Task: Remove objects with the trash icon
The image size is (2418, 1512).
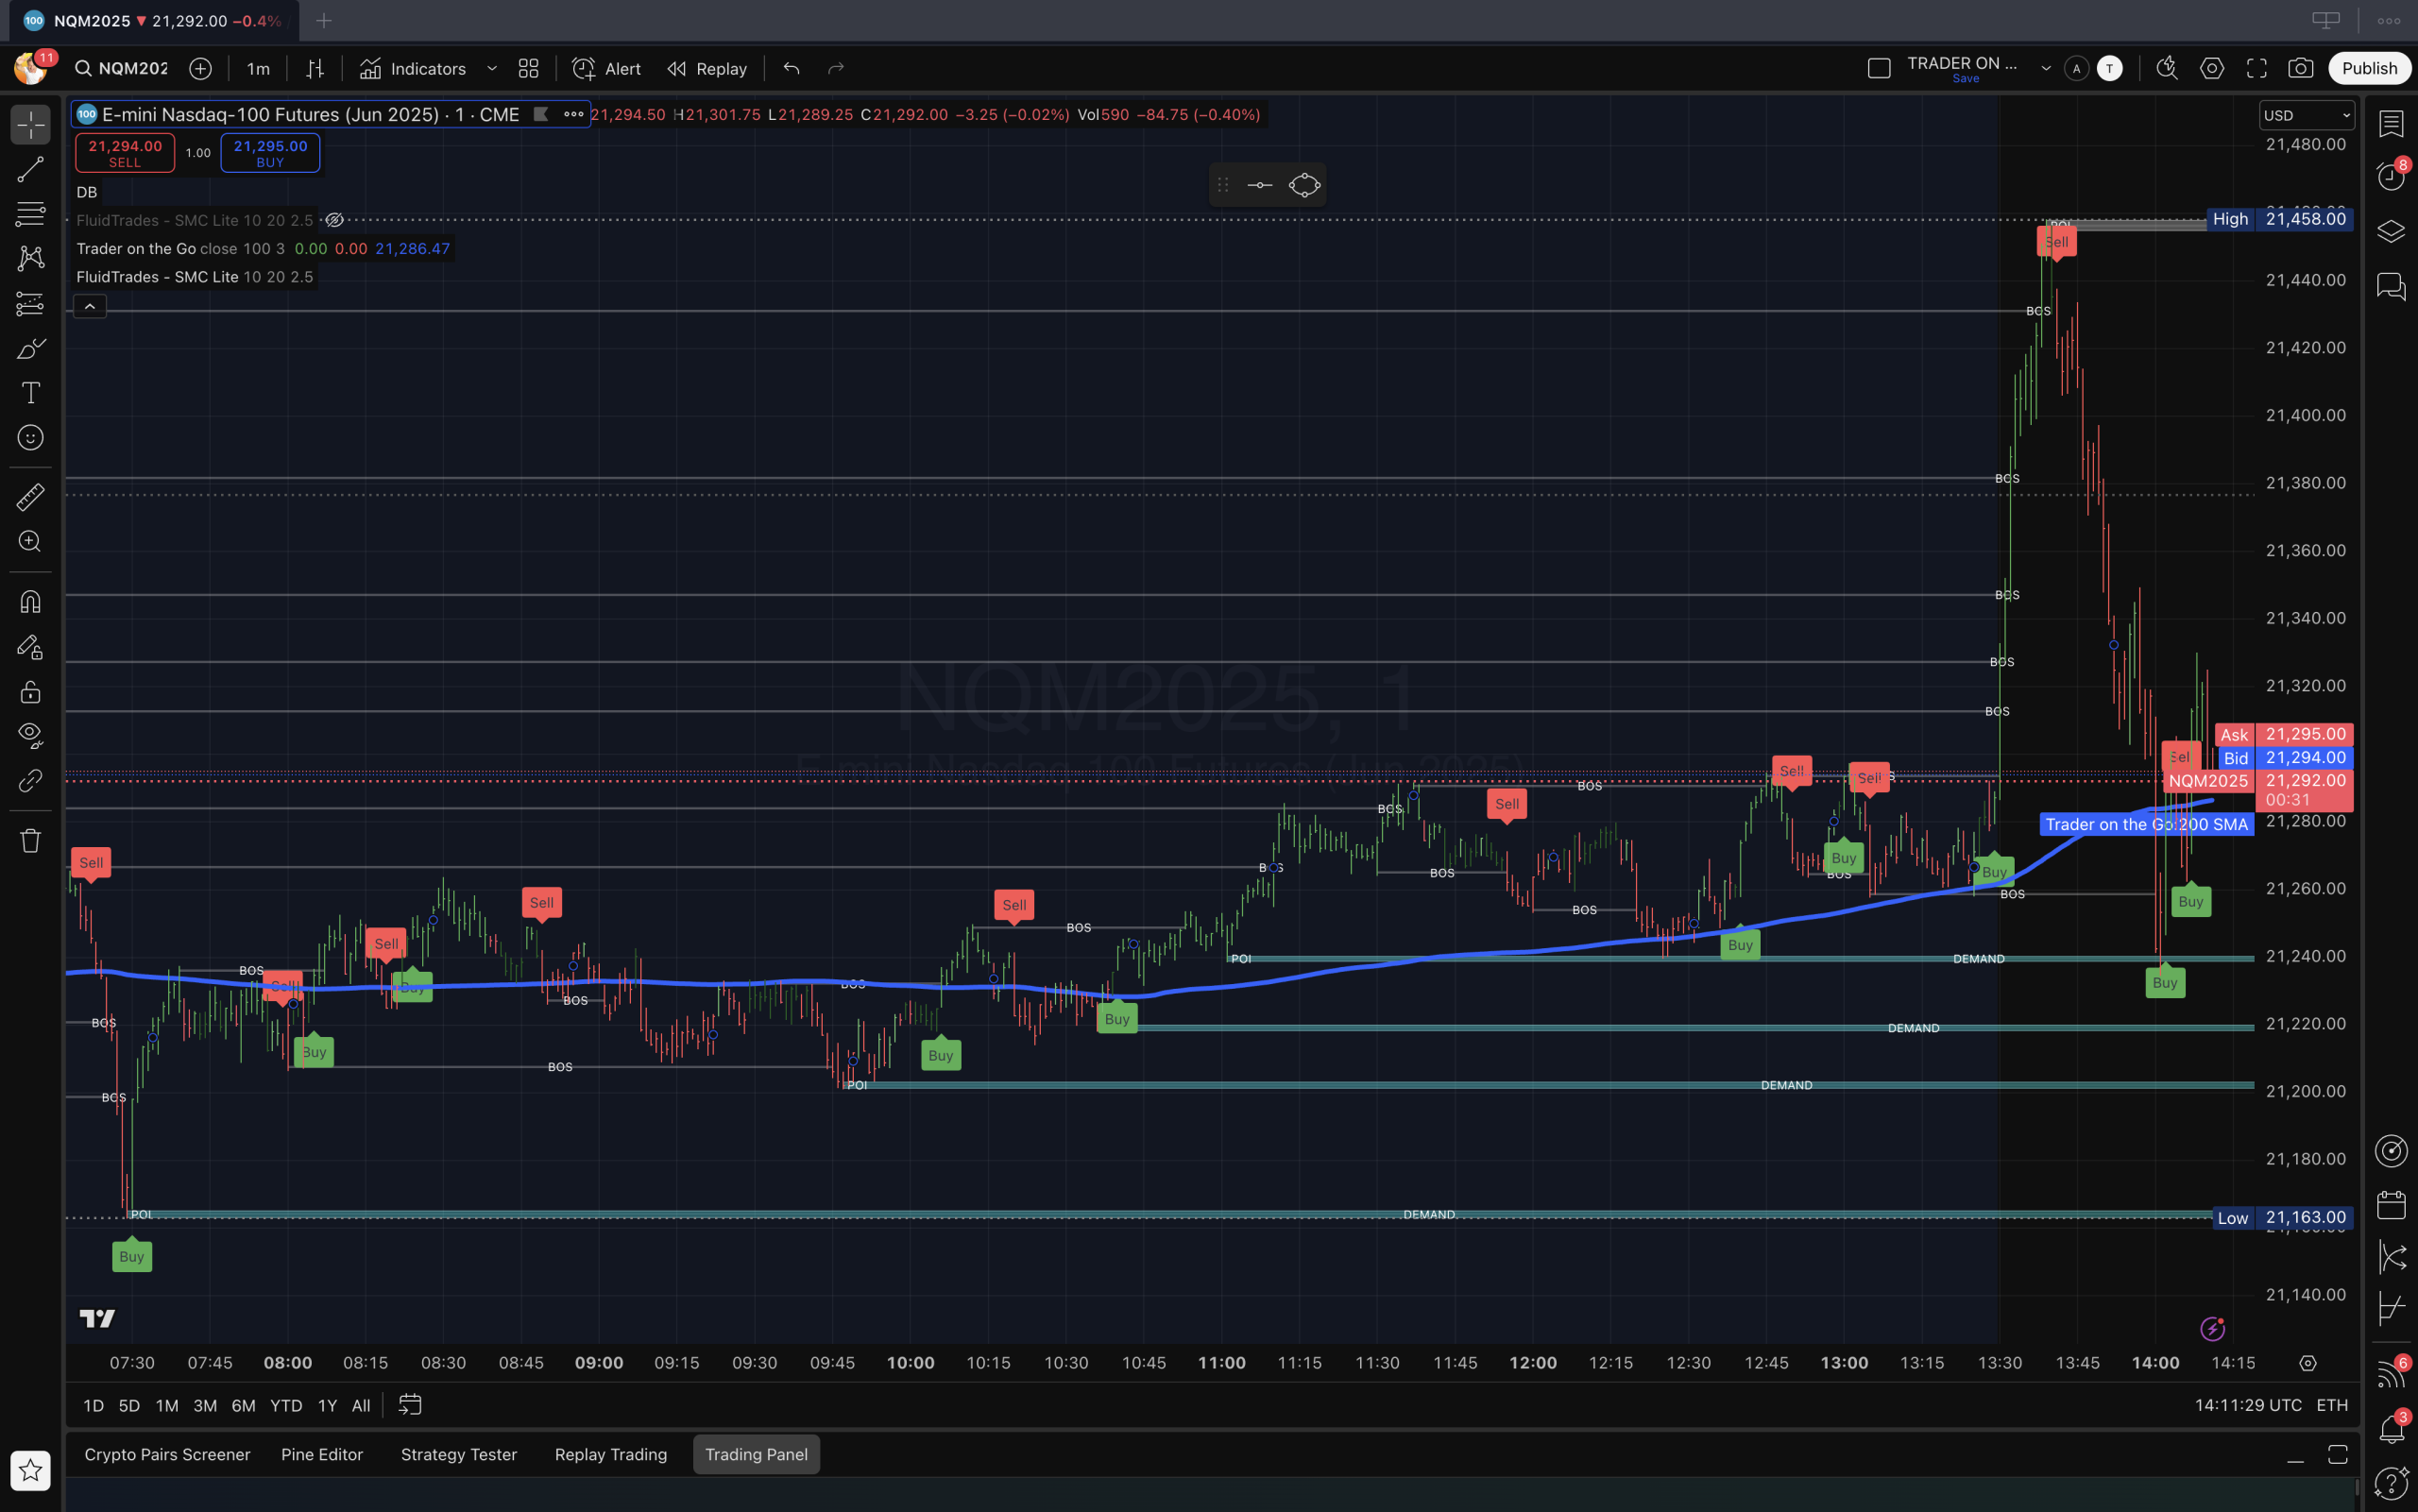Action: 30,840
